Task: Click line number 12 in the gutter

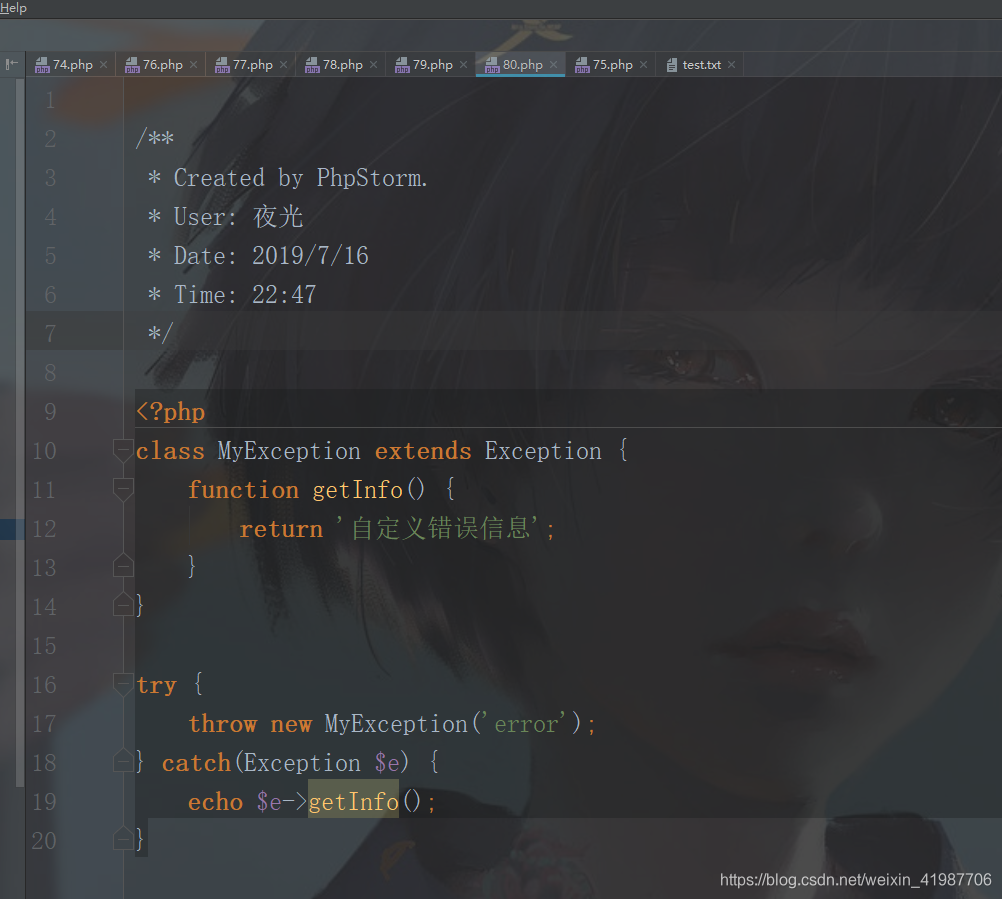Action: pos(44,529)
